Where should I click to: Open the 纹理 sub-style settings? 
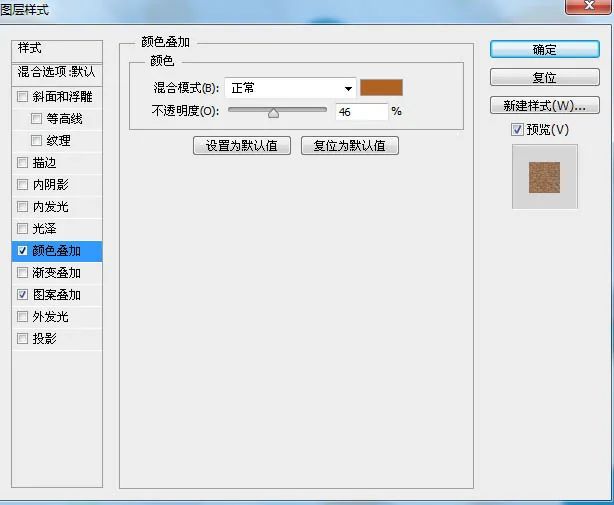(59, 141)
